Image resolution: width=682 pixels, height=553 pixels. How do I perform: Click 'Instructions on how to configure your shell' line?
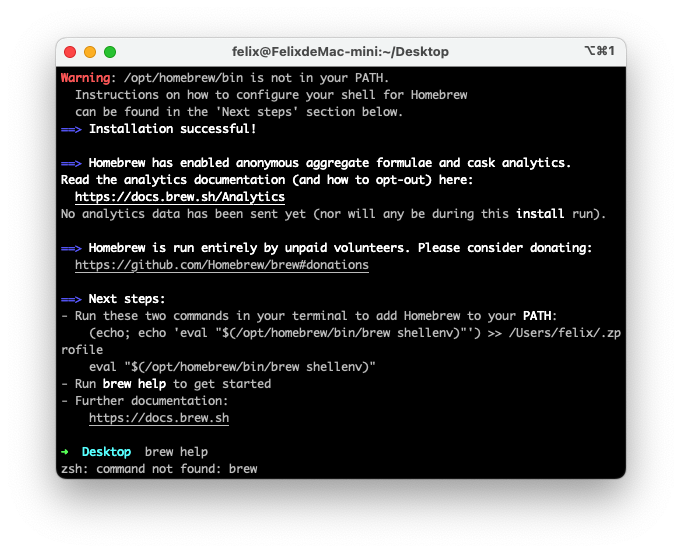point(271,95)
